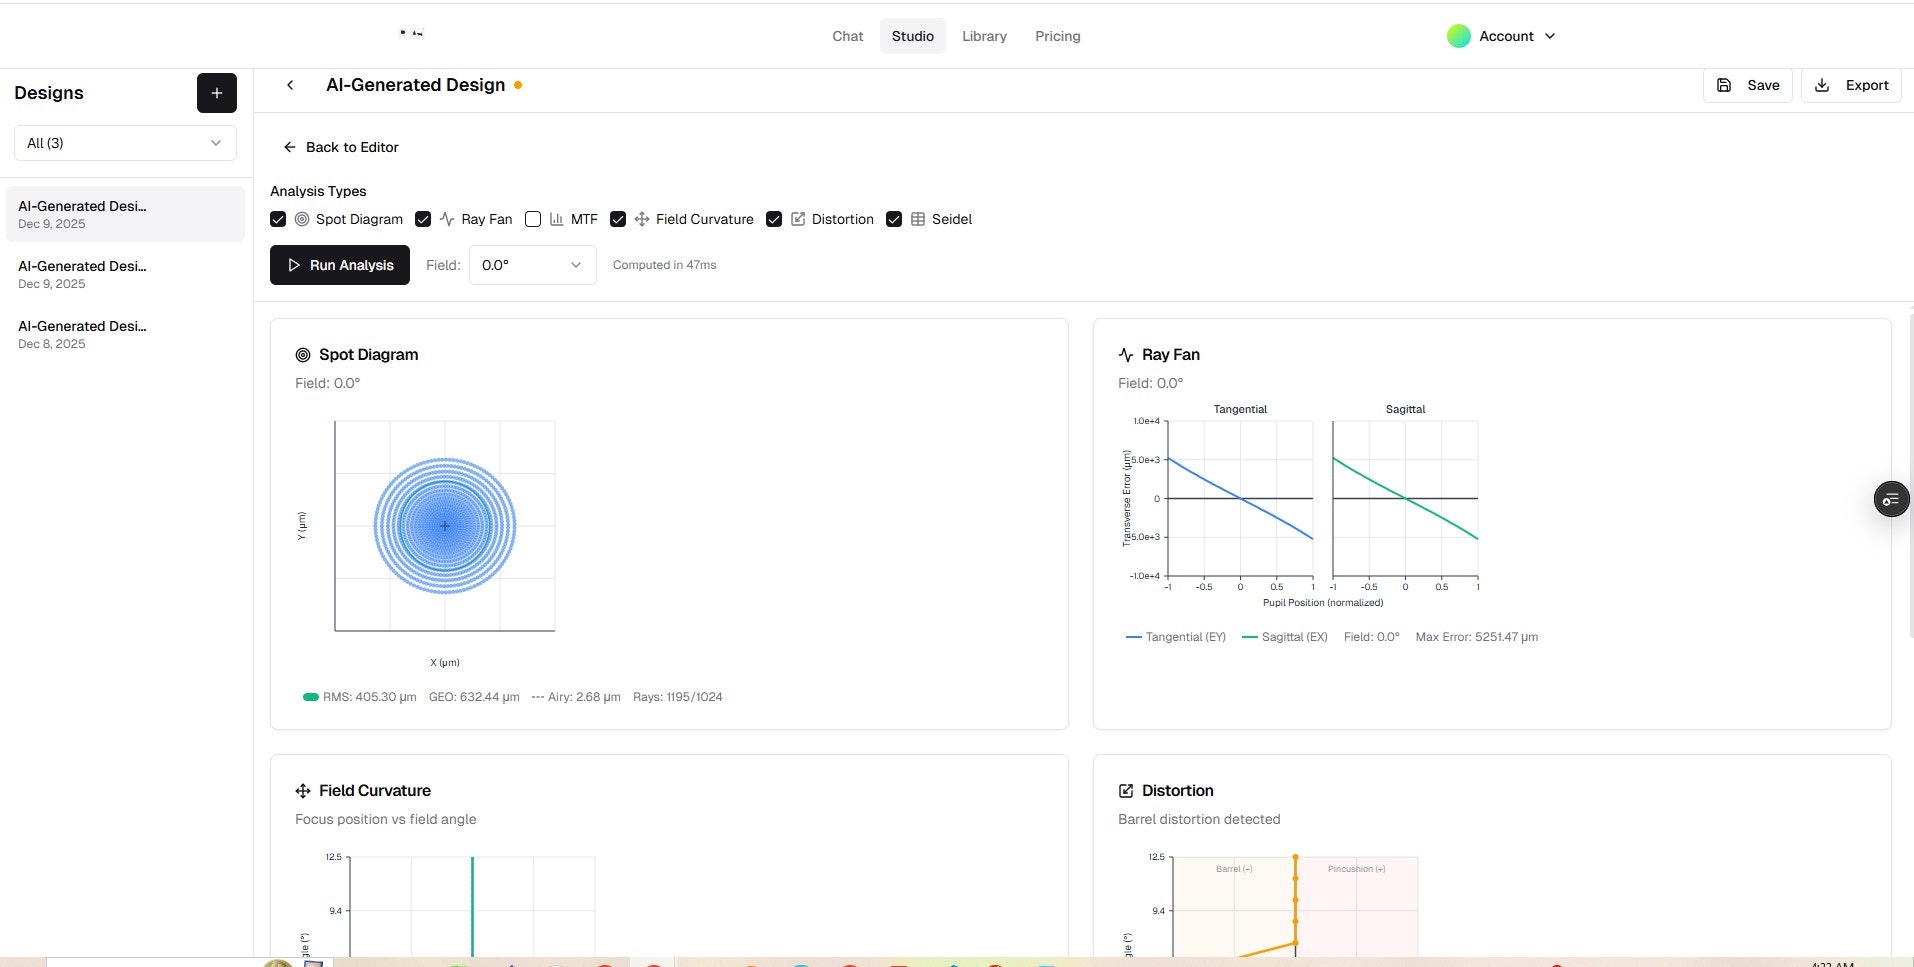1914x967 pixels.
Task: Click the Spot Diagram target icon header
Action: click(303, 354)
